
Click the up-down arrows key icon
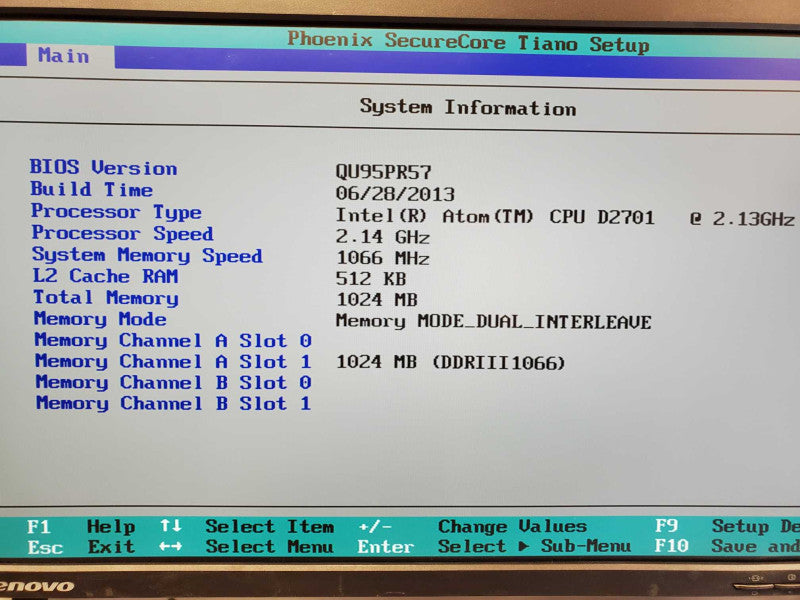pyautogui.click(x=170, y=526)
